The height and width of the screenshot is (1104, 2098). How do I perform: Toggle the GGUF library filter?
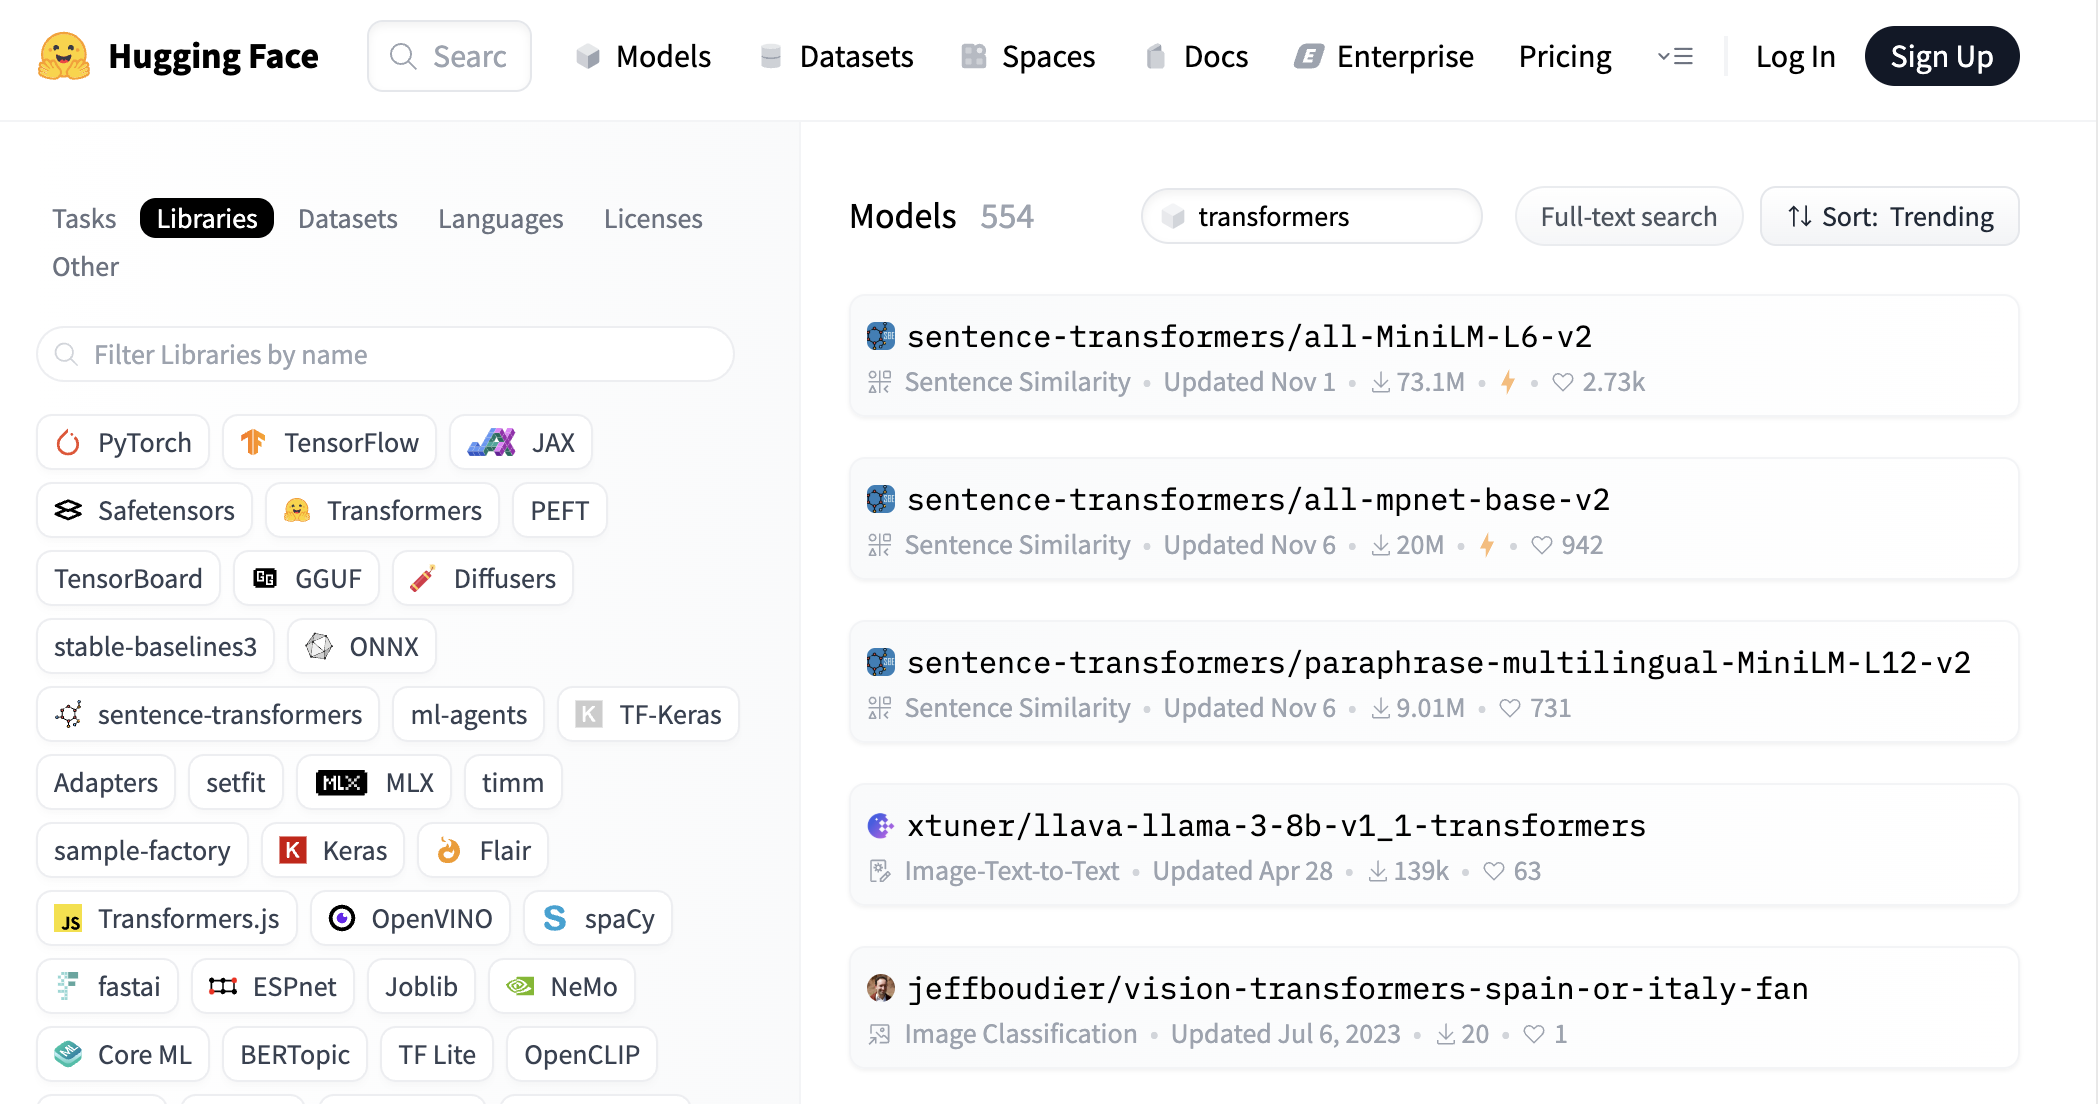point(307,579)
